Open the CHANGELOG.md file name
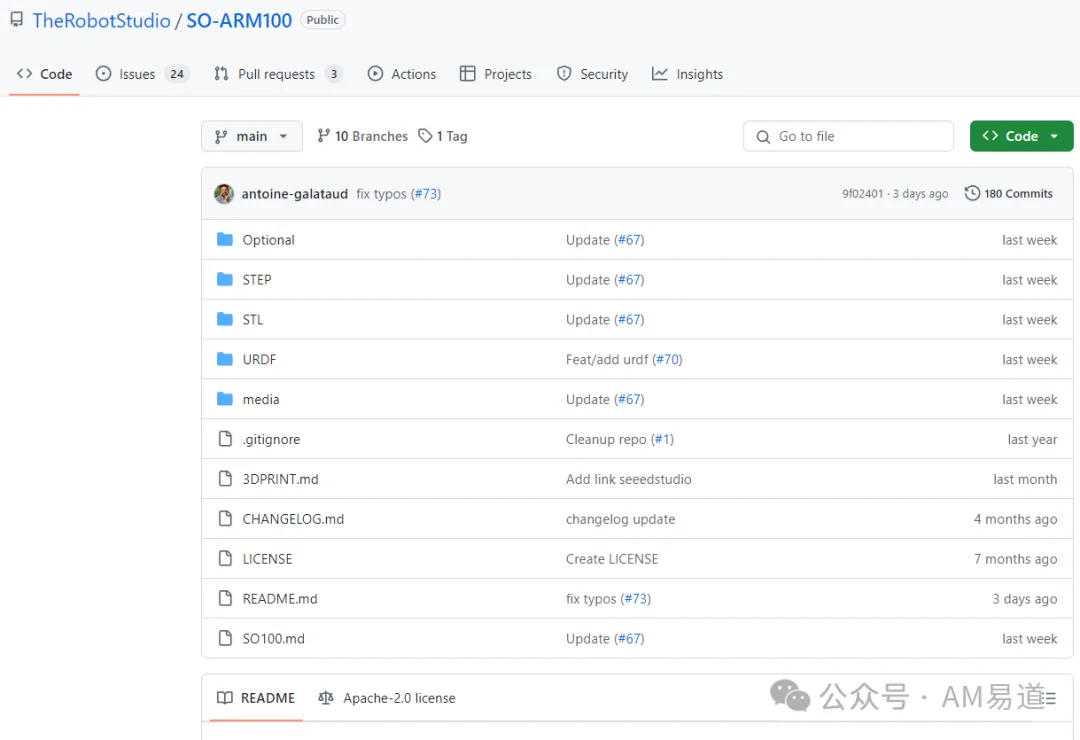1080x740 pixels. pos(293,519)
